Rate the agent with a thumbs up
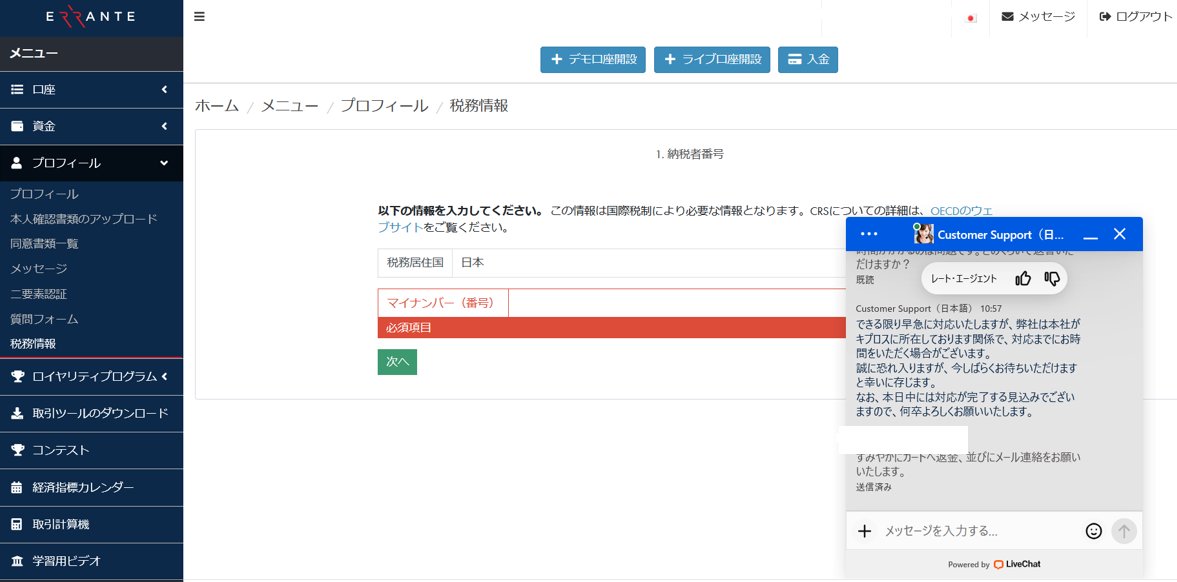 pyautogui.click(x=1022, y=278)
